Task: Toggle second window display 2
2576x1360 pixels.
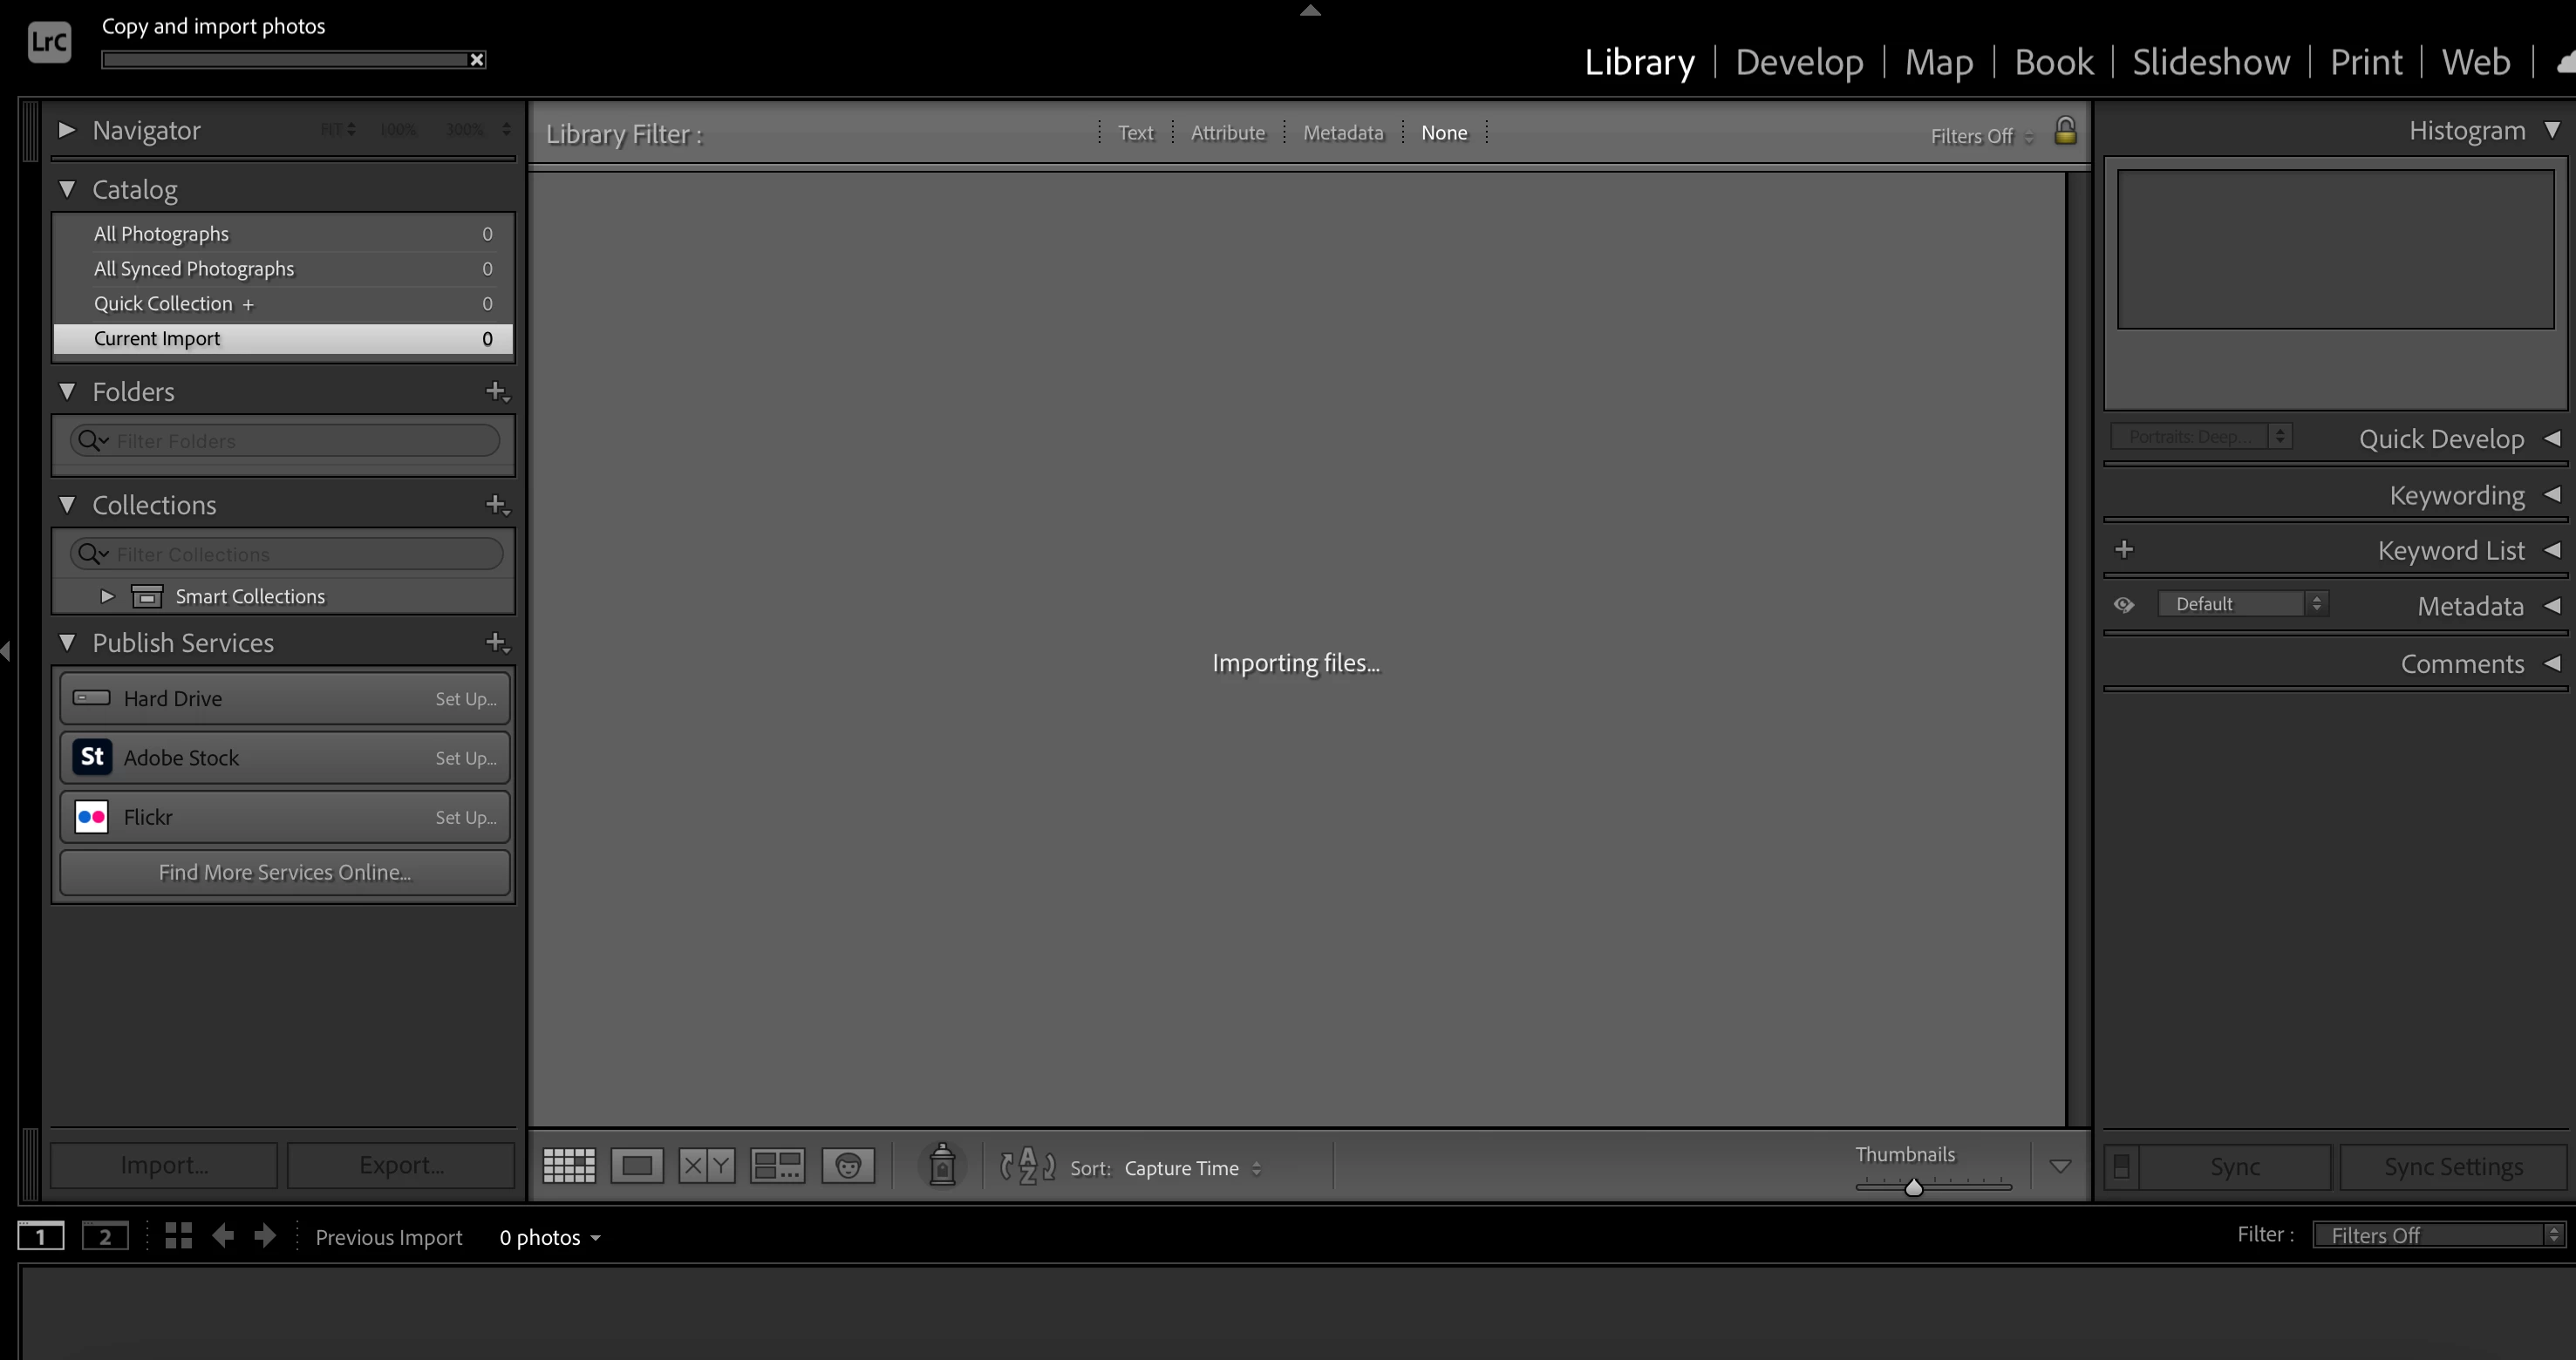Action: point(104,1237)
